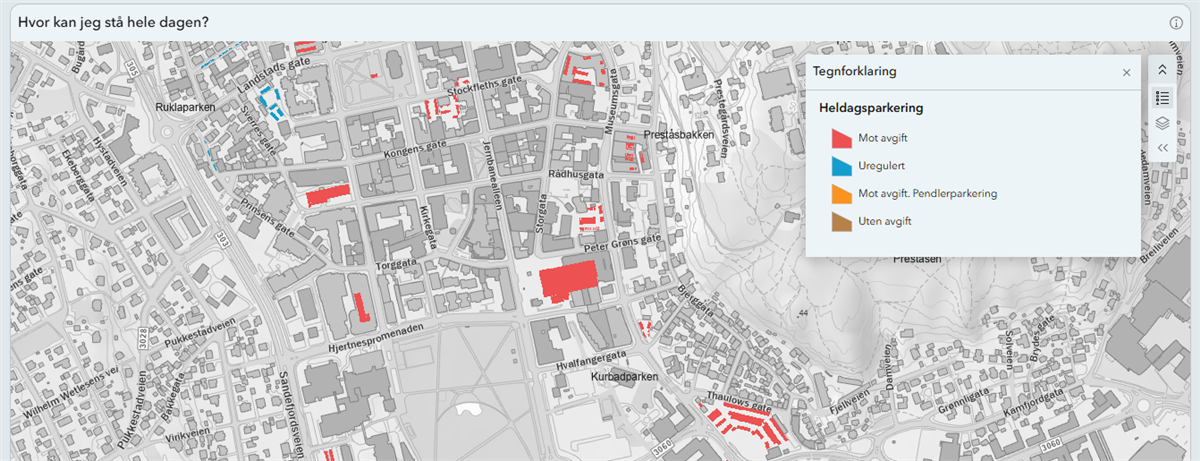1200x461 pixels.
Task: Click the large red parking area by Peter Grøns gate
Action: [x=568, y=279]
